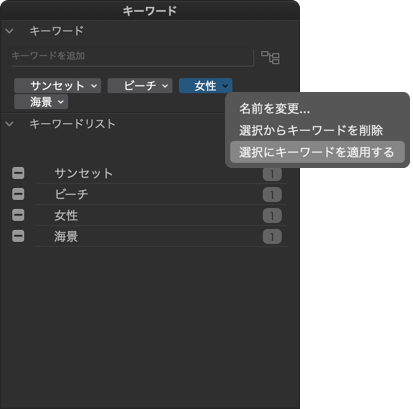Toggle the 海景 minus checkbox in list
The image size is (413, 409).
pos(18,236)
